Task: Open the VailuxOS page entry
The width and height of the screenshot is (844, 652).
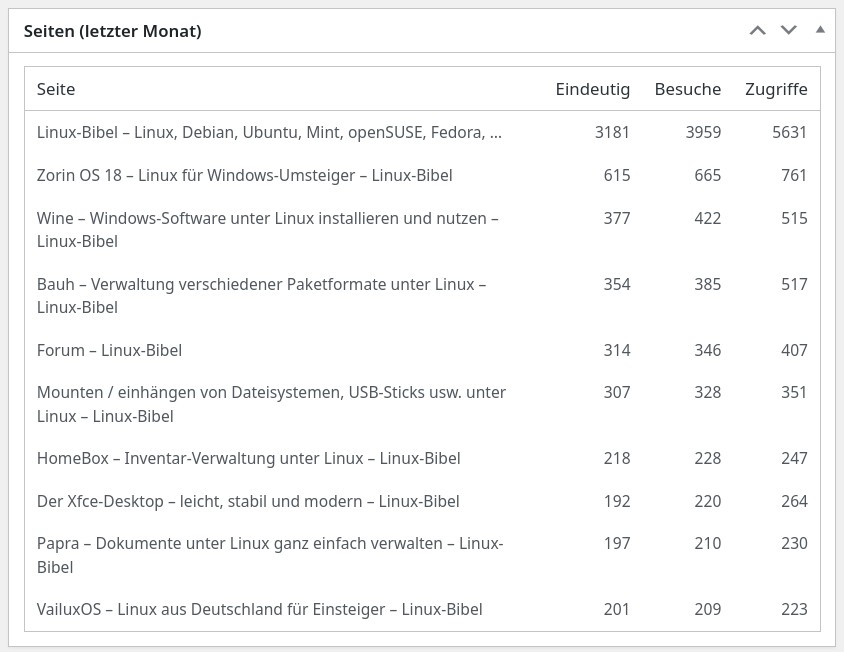Action: point(259,609)
